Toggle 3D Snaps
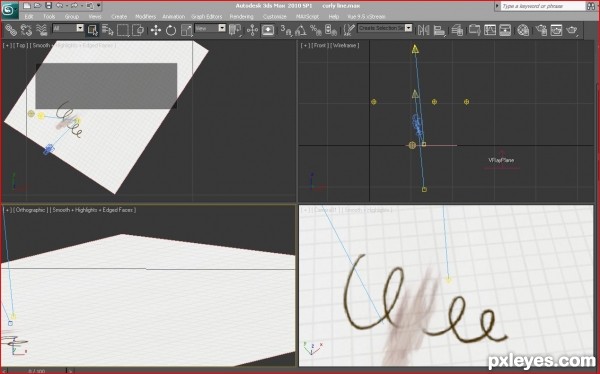Screen dimensions: 600x374 (x=285, y=30)
